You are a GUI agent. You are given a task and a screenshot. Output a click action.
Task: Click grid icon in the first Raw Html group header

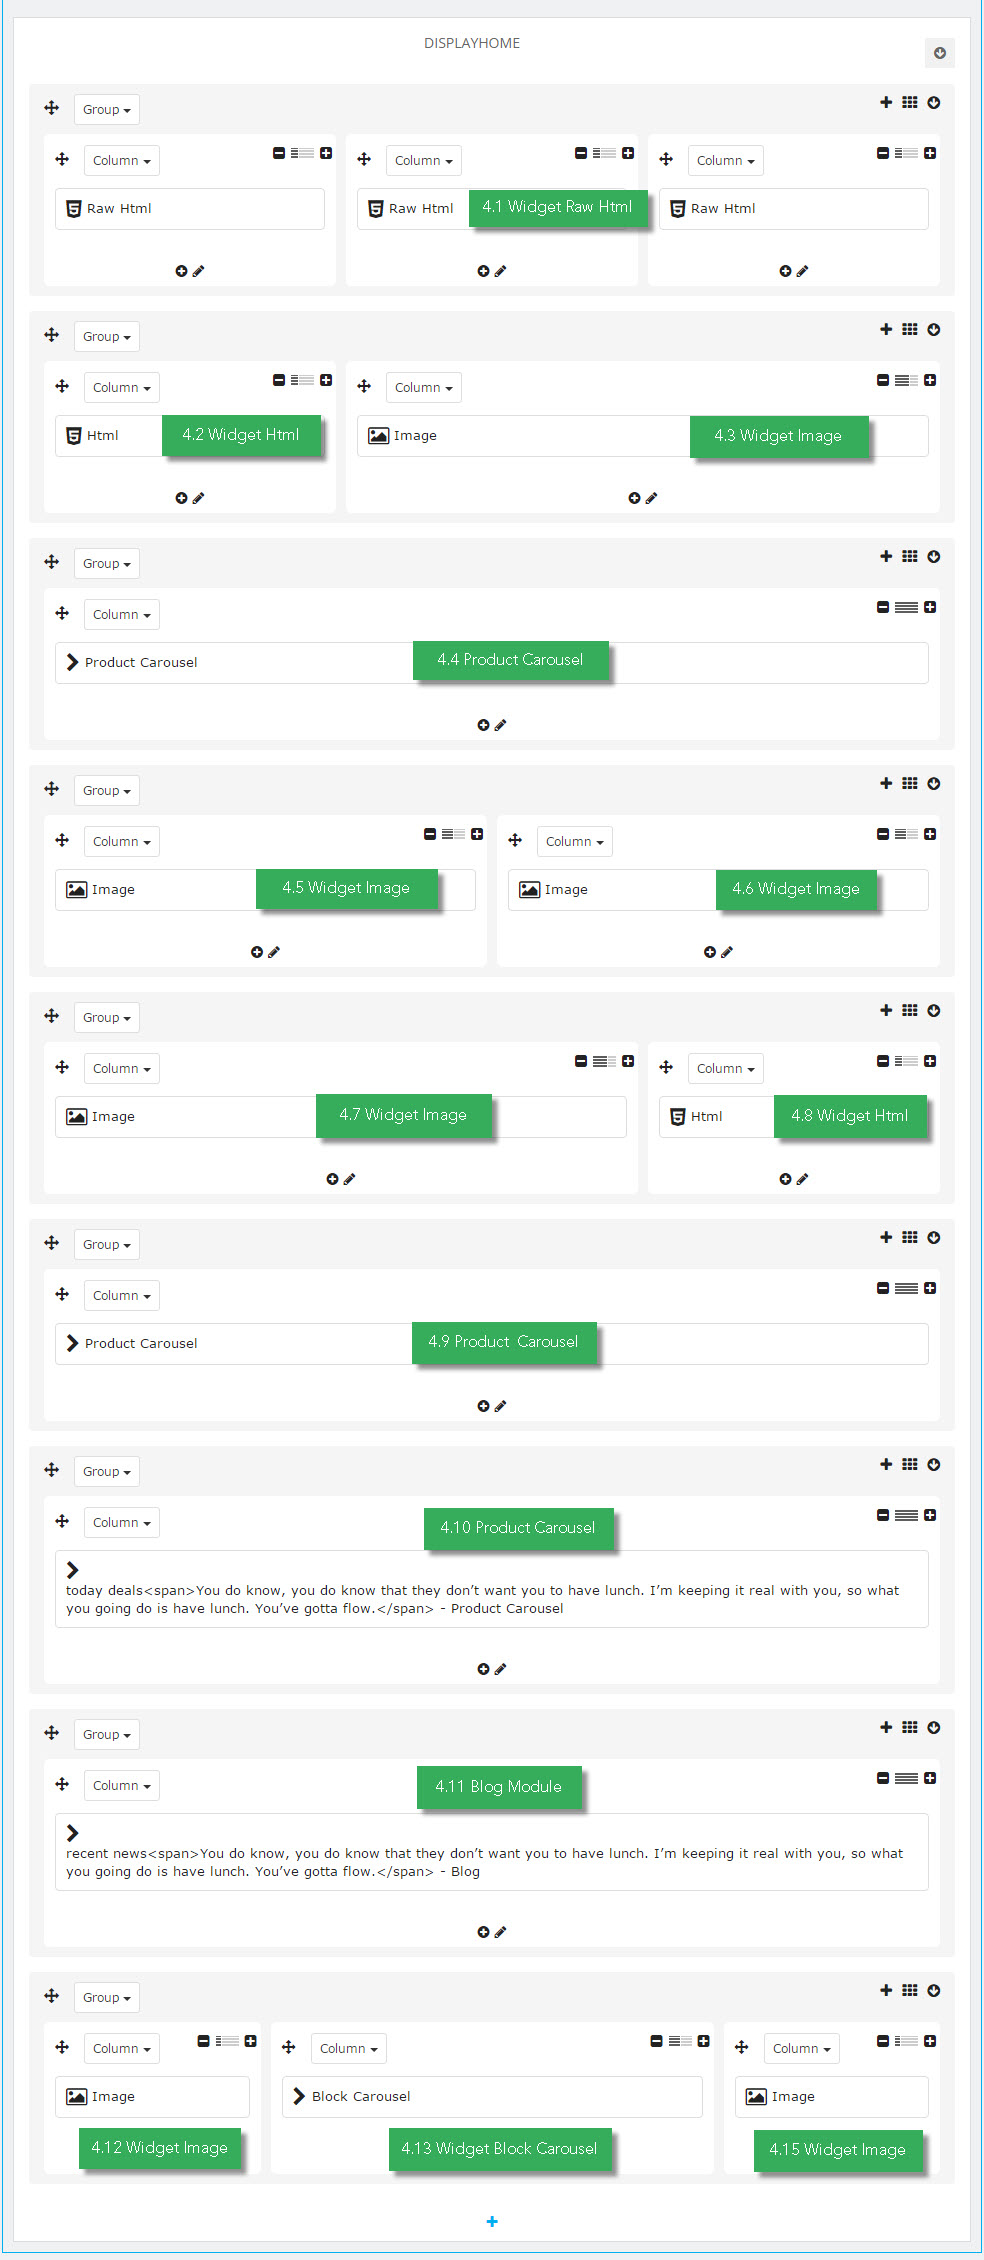[909, 102]
